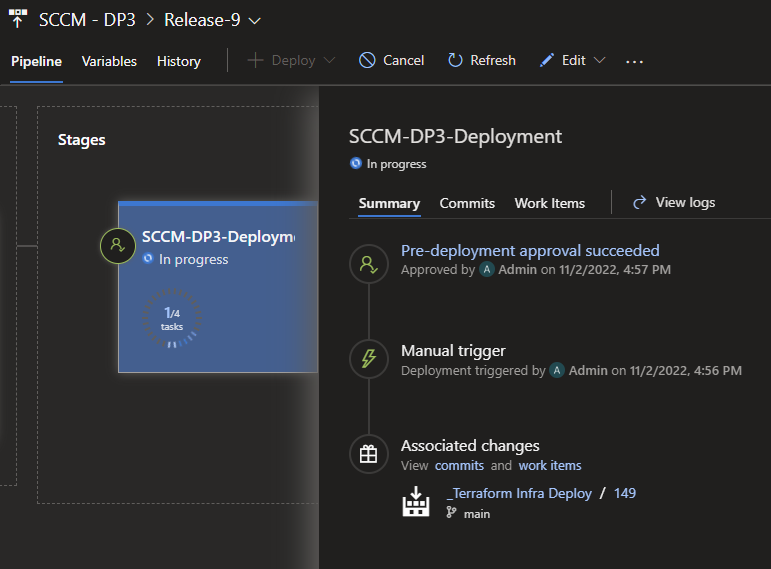This screenshot has height=569, width=771.
Task: Click the release pipeline icon beside SCCM - DP3
Action: pyautogui.click(x=18, y=19)
